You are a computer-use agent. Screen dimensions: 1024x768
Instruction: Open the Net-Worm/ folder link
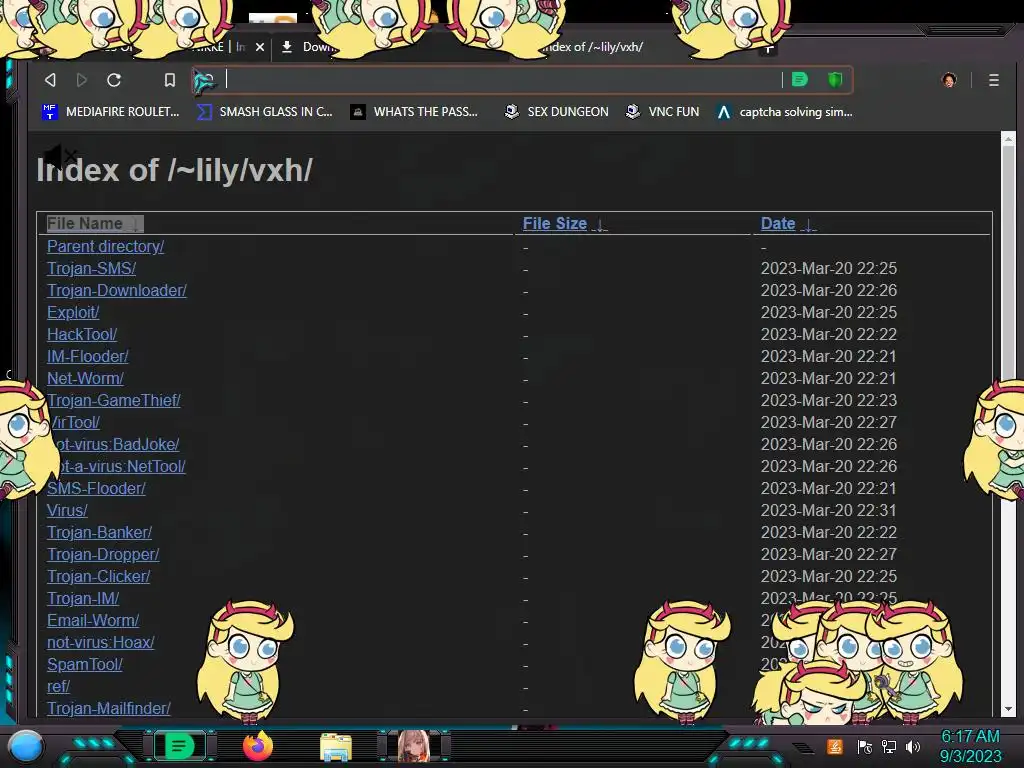(85, 378)
